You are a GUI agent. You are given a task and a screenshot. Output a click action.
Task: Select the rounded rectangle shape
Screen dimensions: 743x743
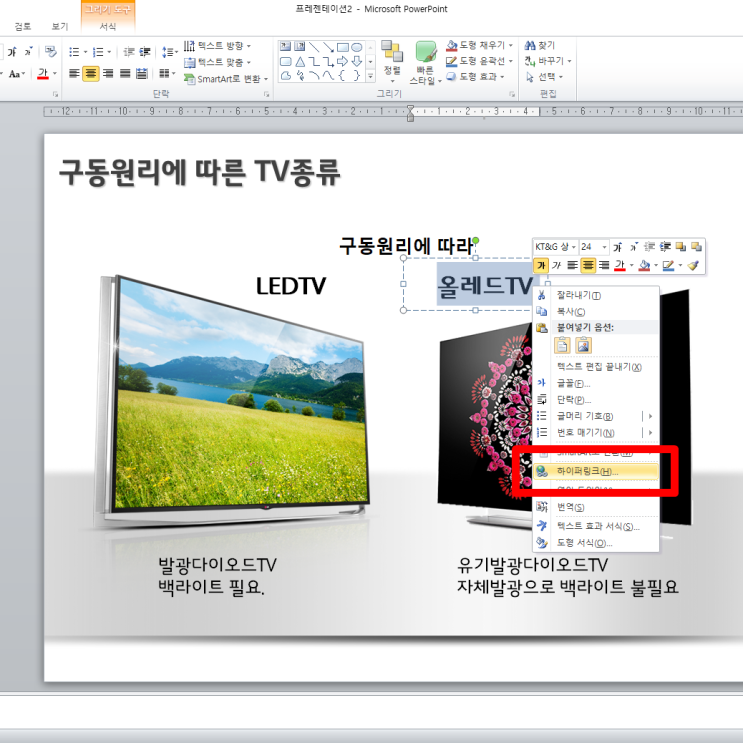[x=285, y=61]
